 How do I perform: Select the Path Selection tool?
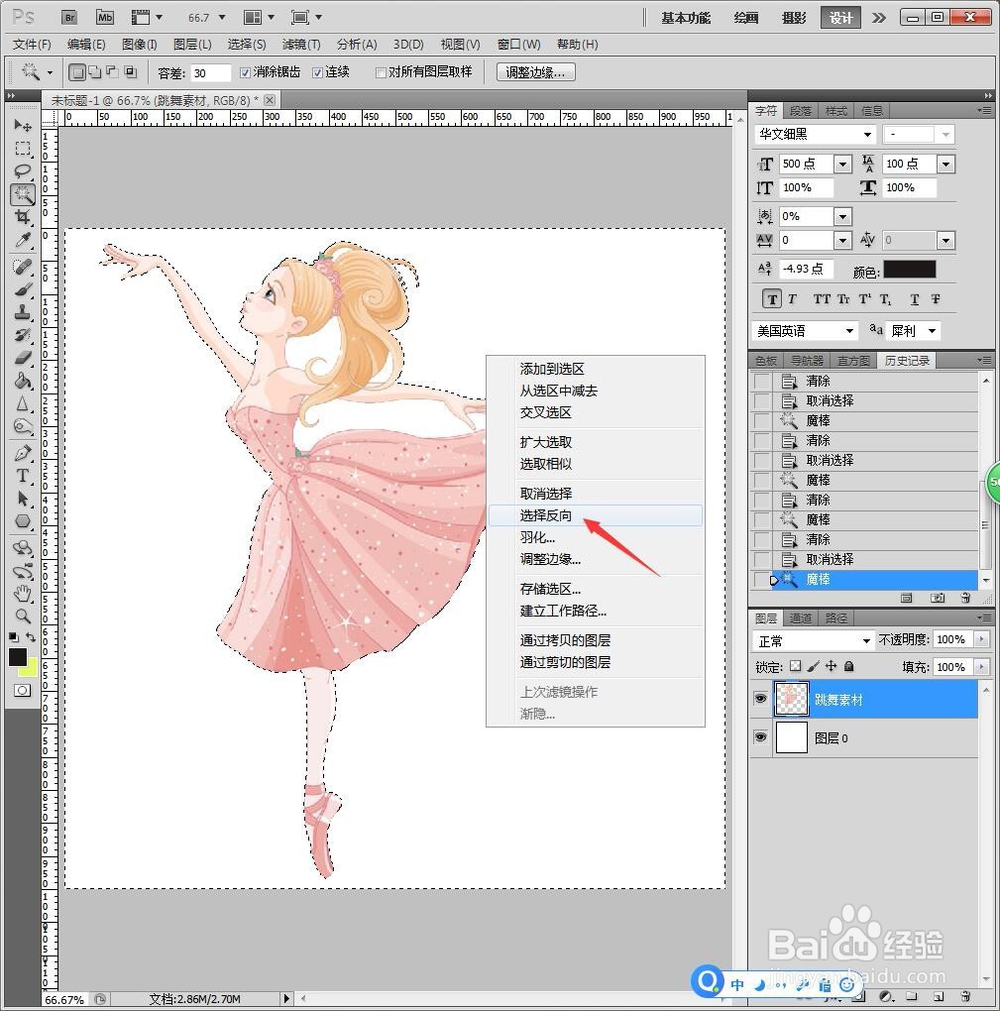[x=23, y=498]
